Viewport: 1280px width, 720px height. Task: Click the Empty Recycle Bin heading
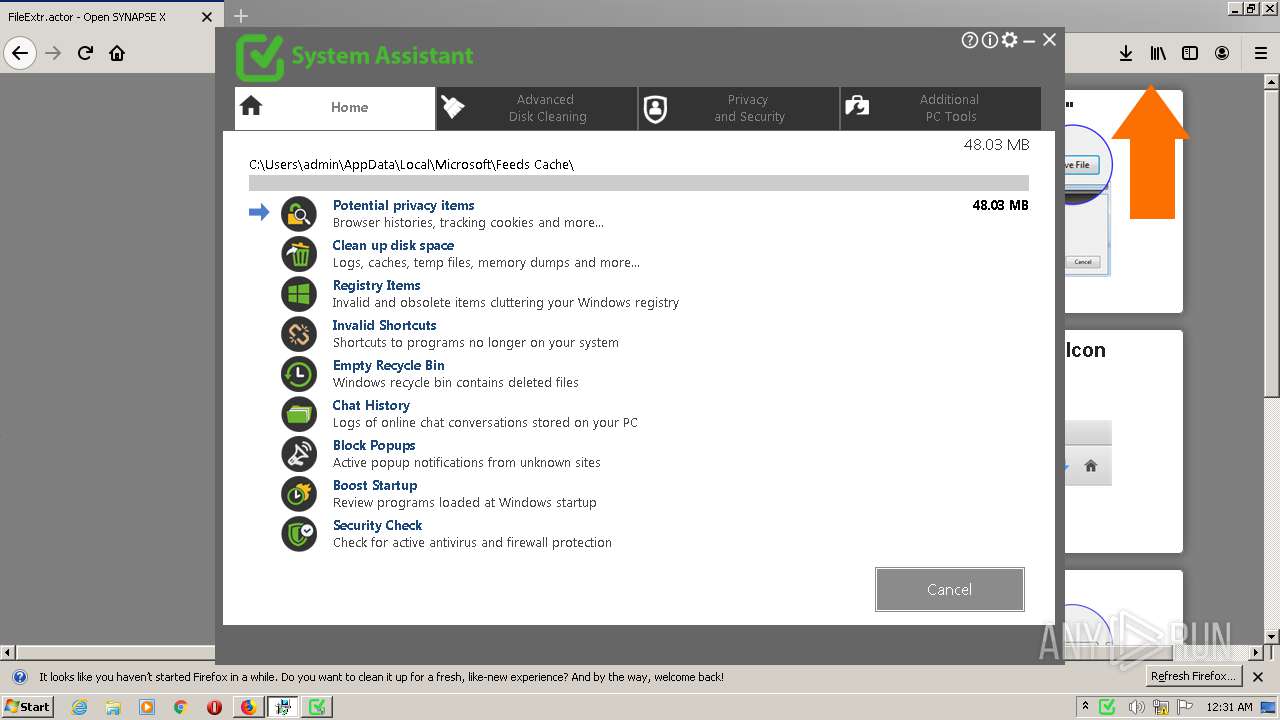click(388, 365)
